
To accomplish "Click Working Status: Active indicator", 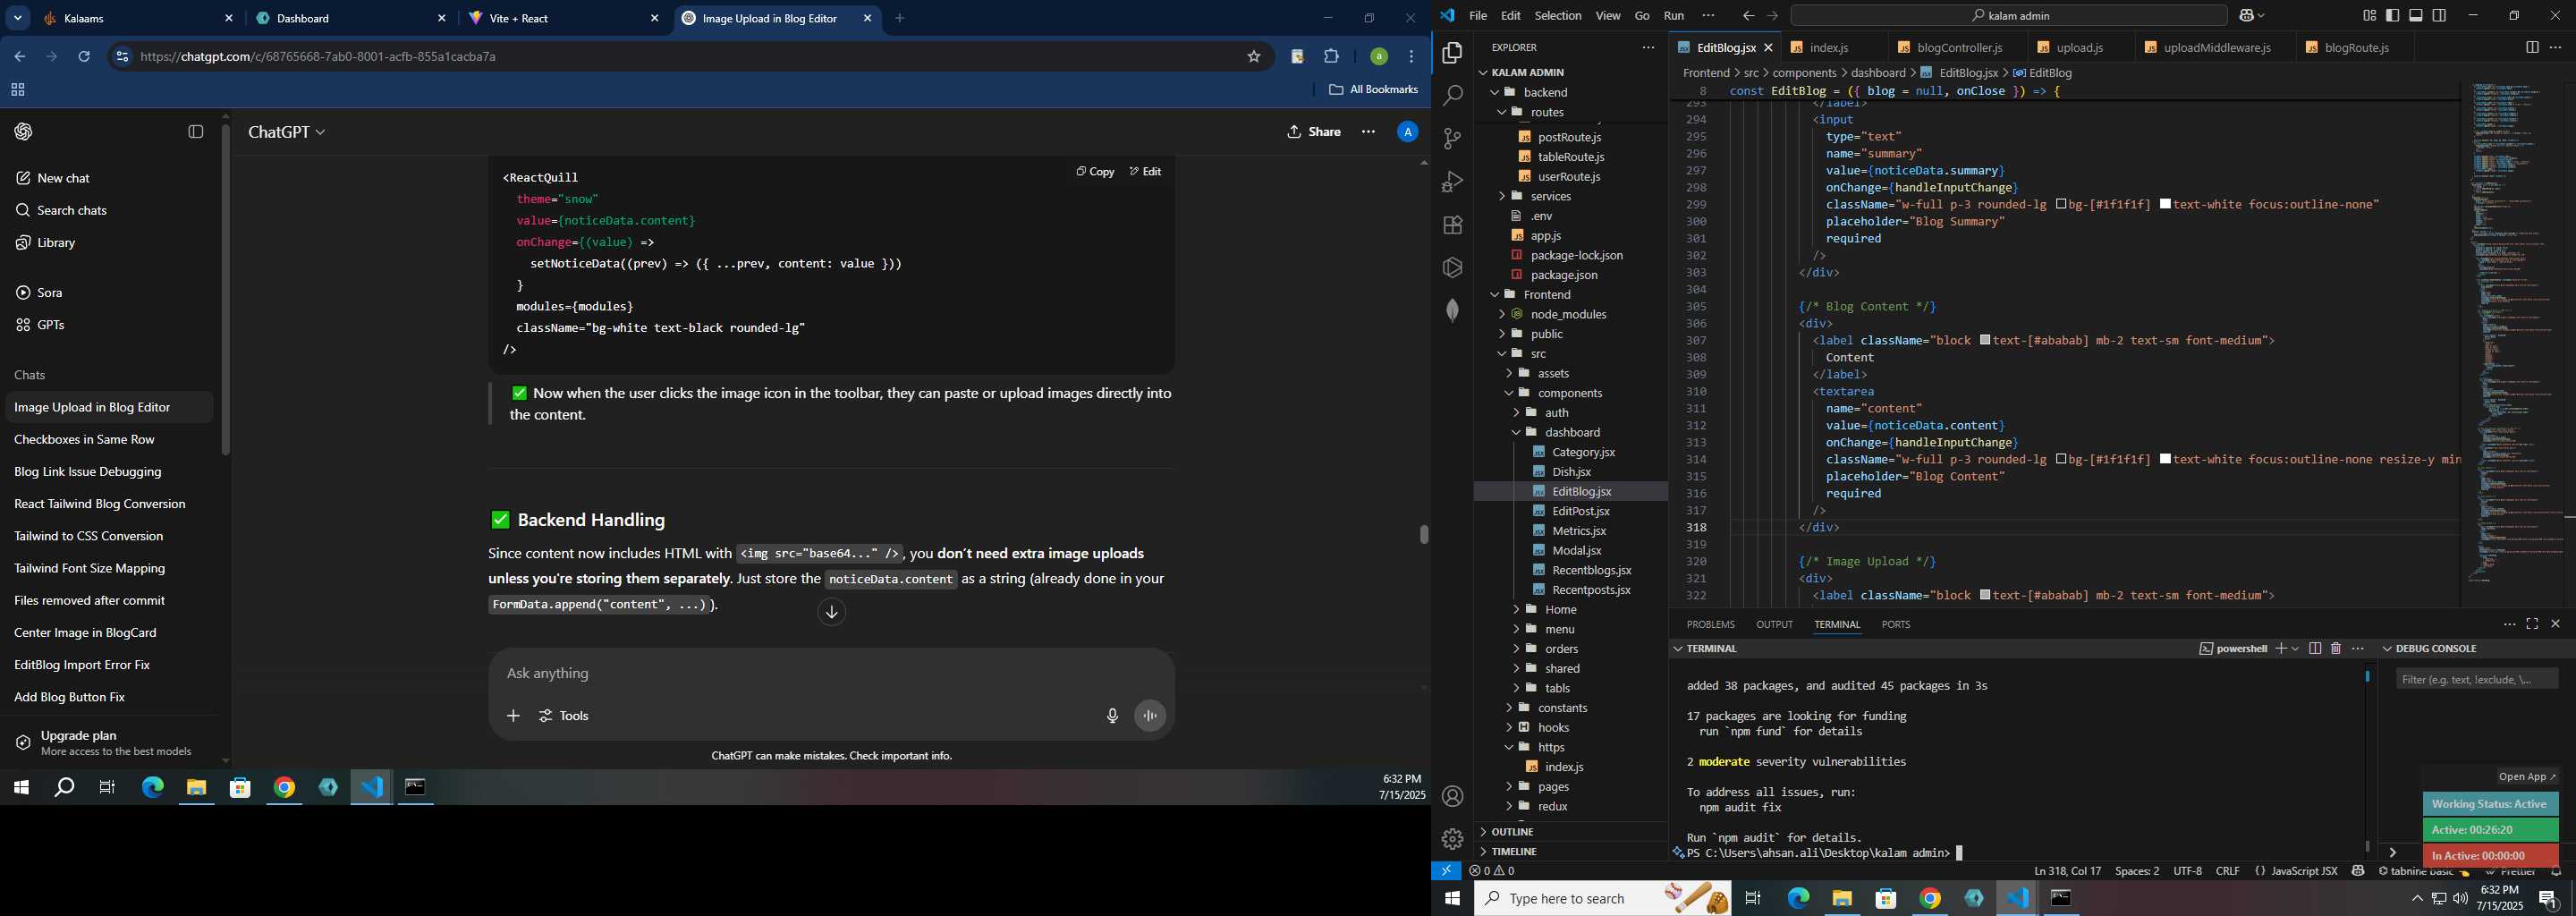I will pos(2489,804).
